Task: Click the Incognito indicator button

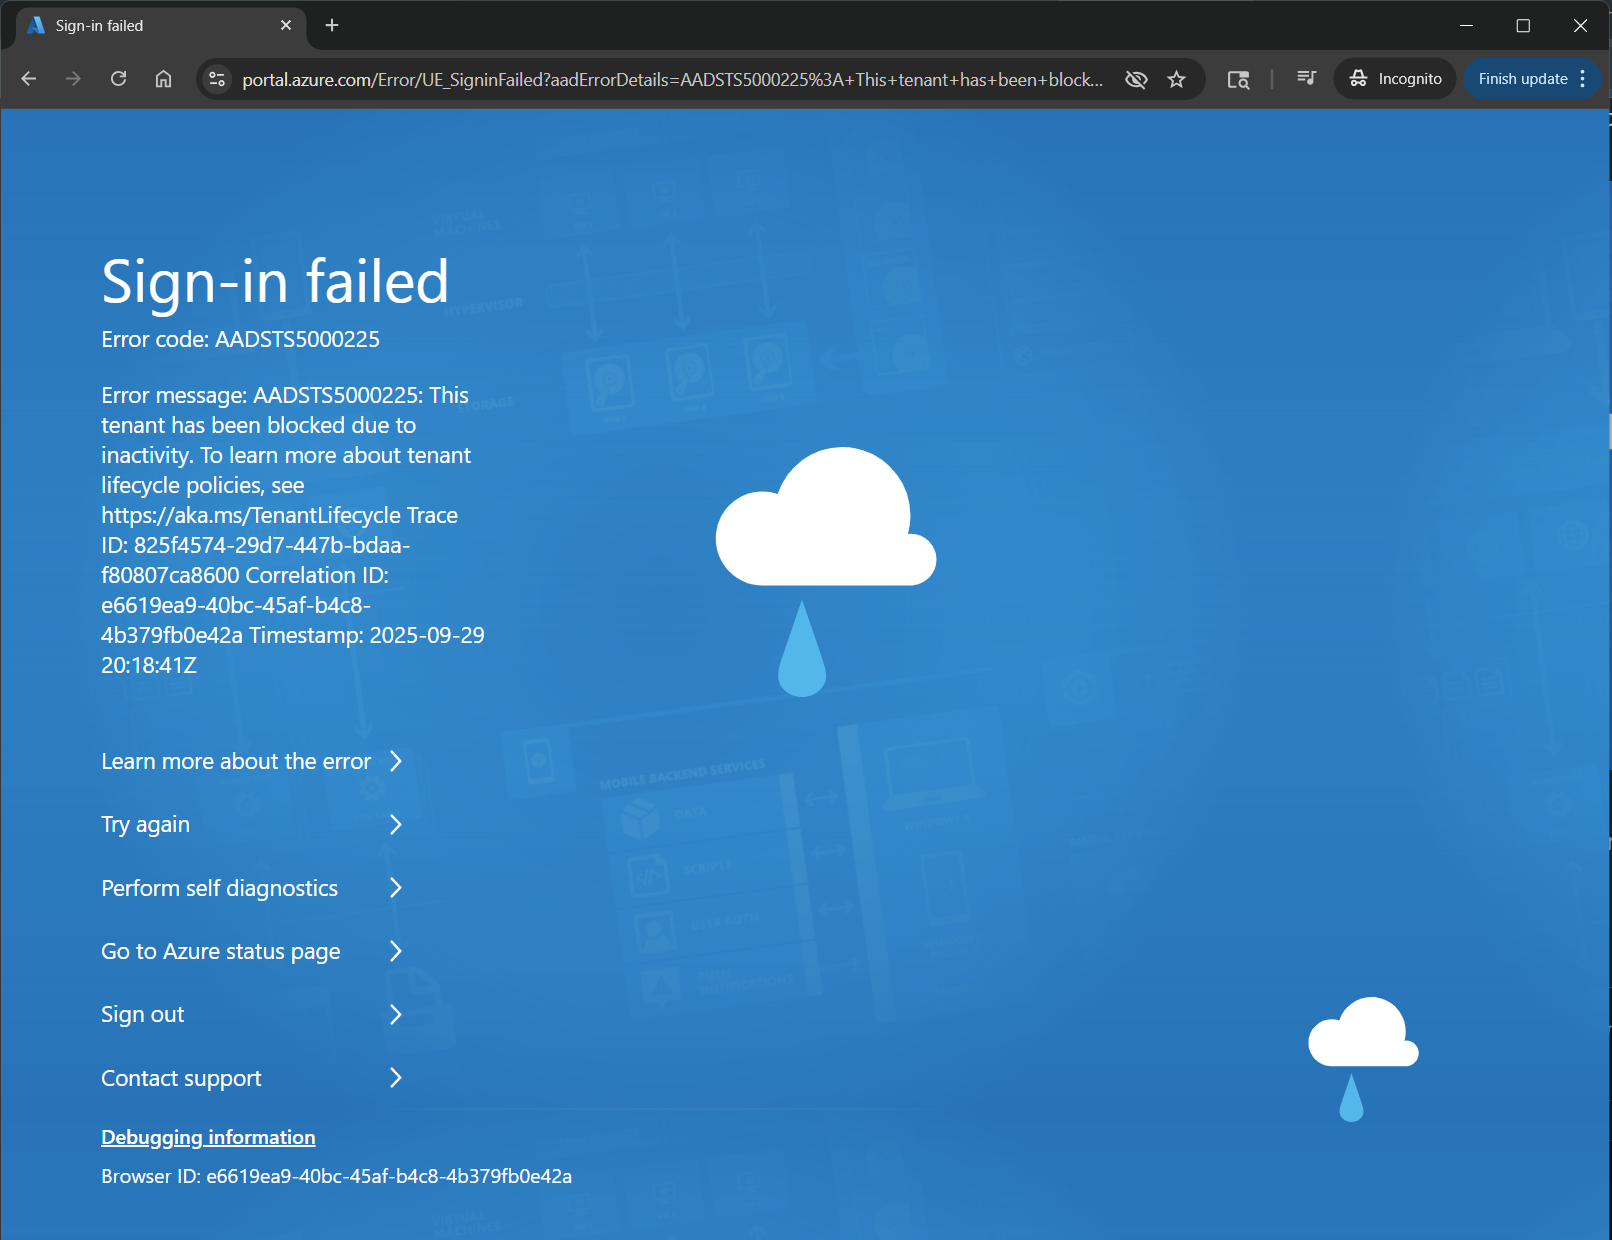Action: click(x=1395, y=79)
